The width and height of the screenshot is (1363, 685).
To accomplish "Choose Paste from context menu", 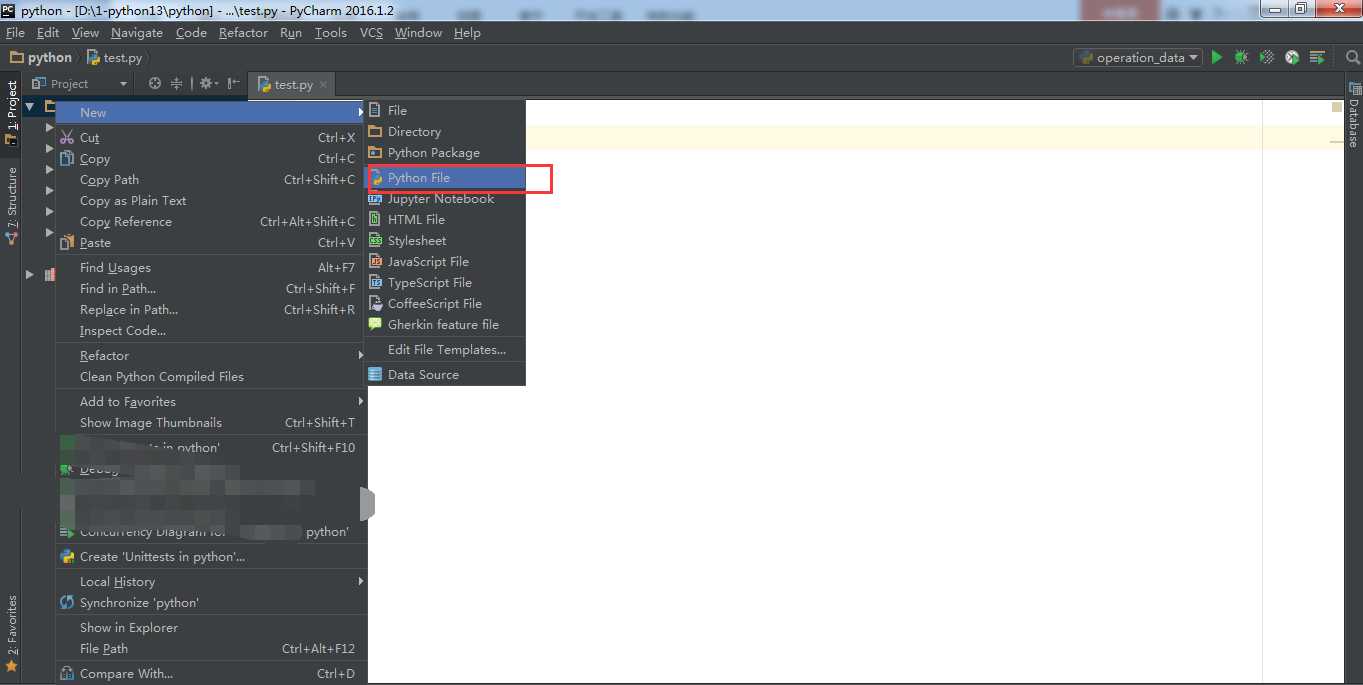I will (211, 242).
